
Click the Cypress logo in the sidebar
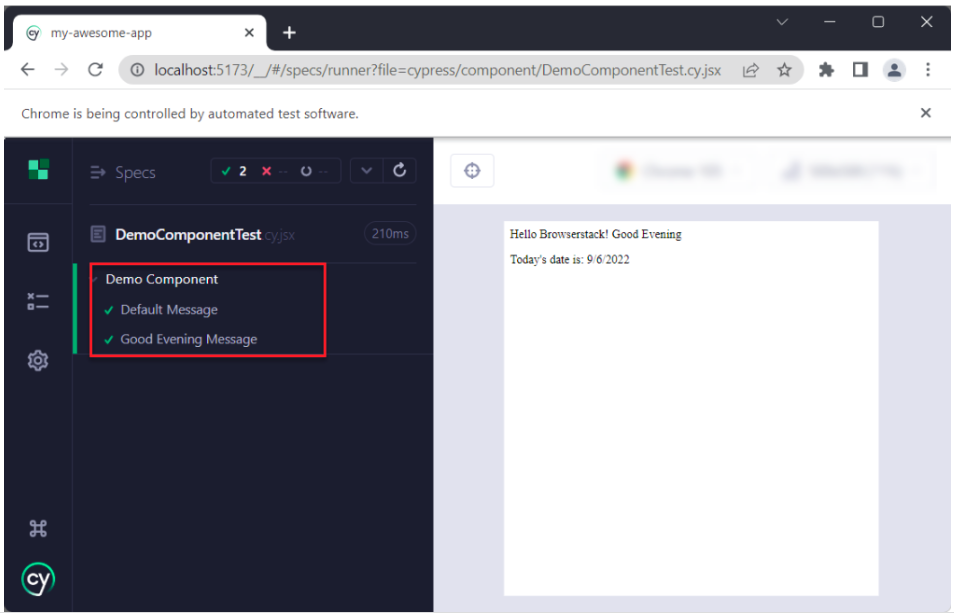38,579
